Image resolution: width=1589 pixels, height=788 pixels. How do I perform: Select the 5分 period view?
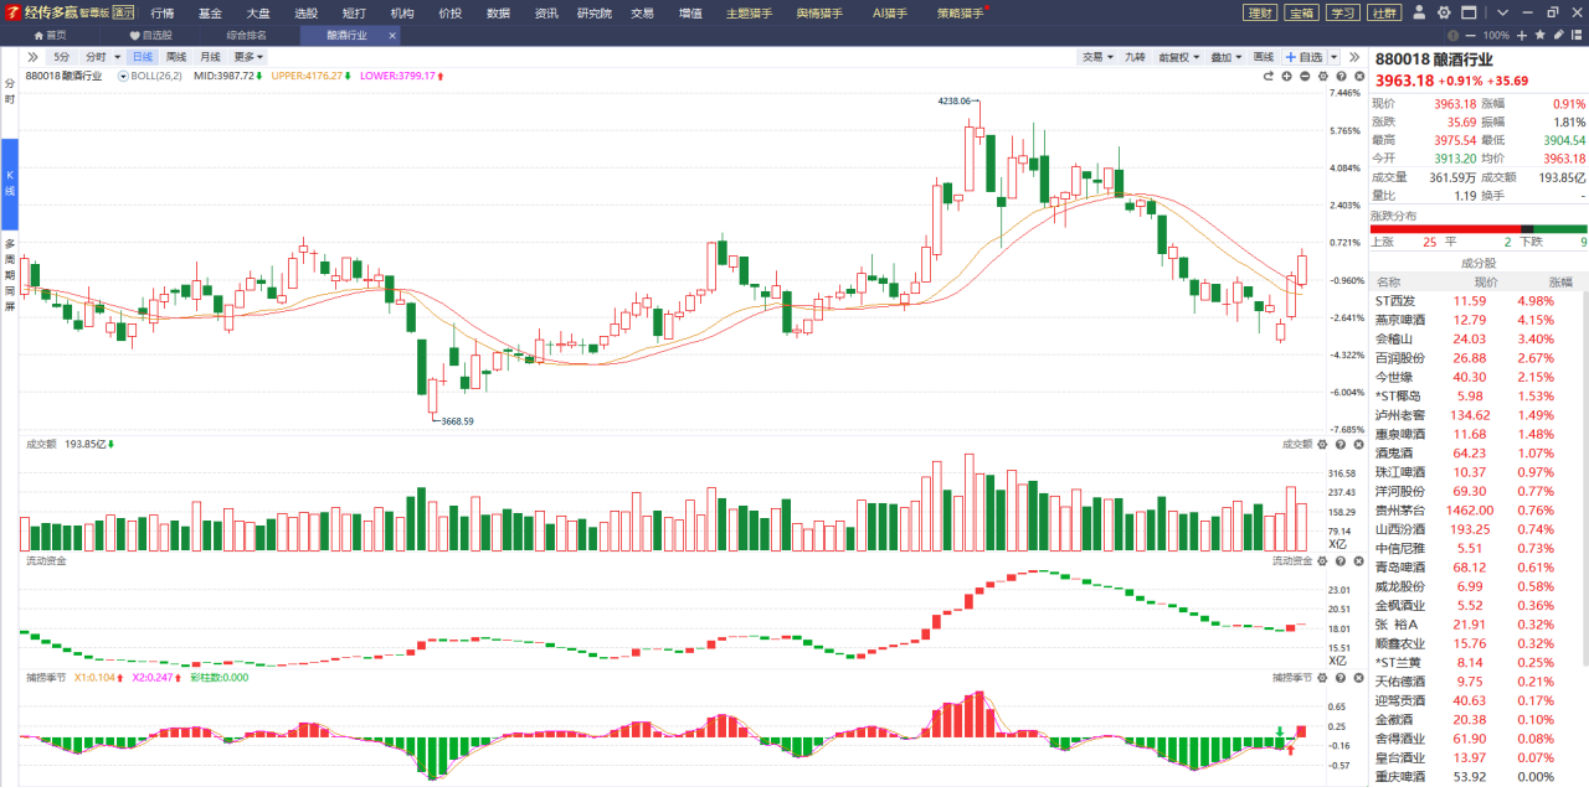coord(62,57)
